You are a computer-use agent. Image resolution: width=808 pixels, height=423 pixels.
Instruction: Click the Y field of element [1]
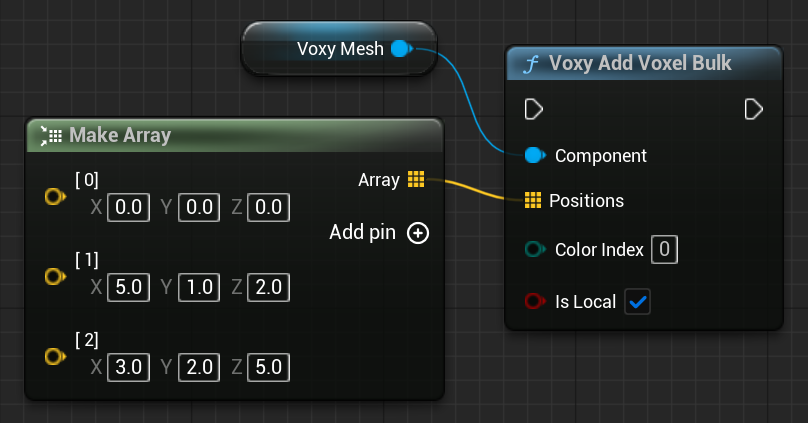click(199, 288)
